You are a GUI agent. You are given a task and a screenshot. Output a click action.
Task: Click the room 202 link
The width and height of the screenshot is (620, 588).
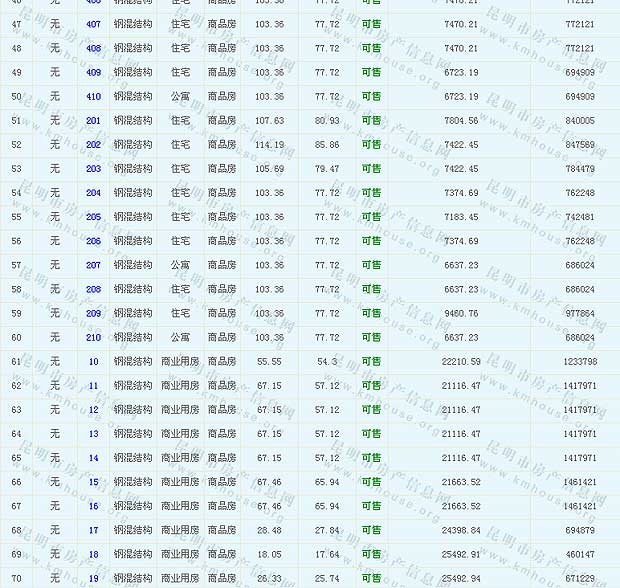coord(93,145)
